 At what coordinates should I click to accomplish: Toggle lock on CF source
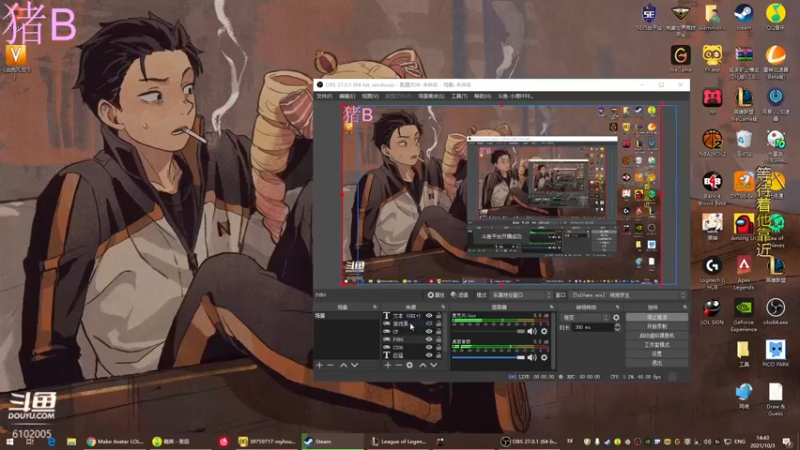point(439,332)
